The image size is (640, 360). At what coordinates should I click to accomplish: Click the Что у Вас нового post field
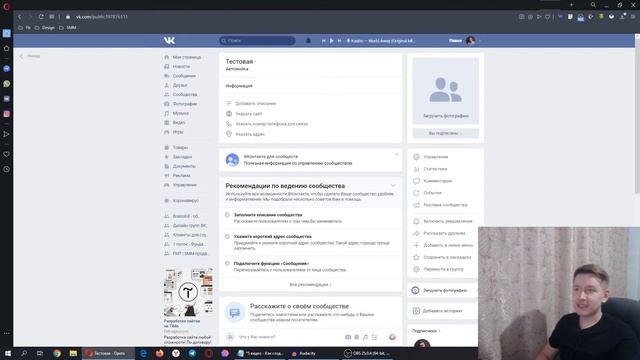click(290, 337)
